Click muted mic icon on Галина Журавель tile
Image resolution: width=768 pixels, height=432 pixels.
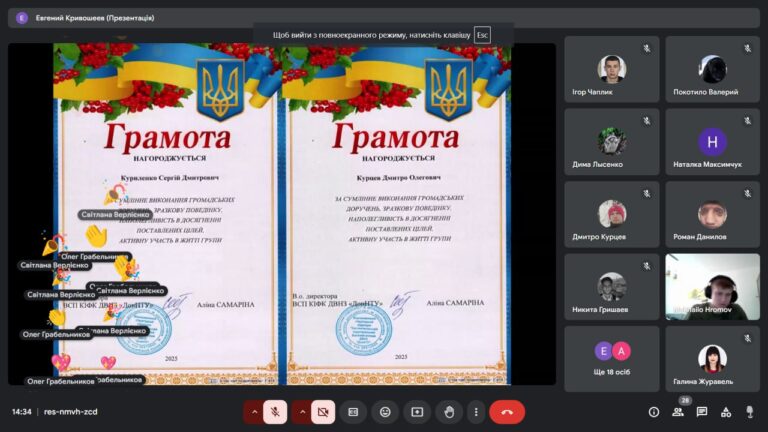click(x=747, y=338)
